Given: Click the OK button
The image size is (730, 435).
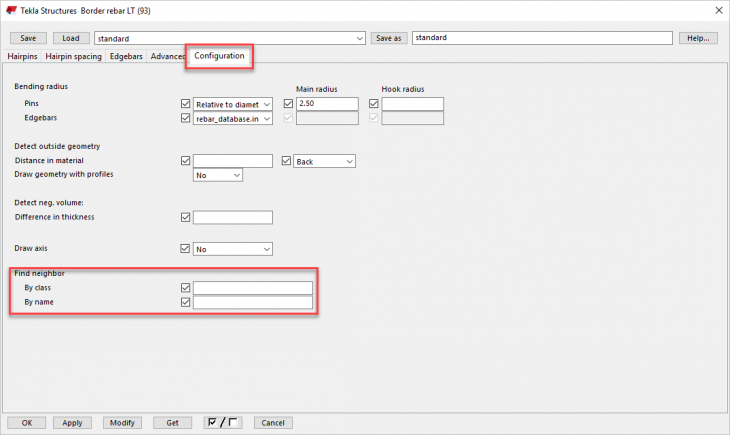Looking at the screenshot, I should (x=27, y=422).
